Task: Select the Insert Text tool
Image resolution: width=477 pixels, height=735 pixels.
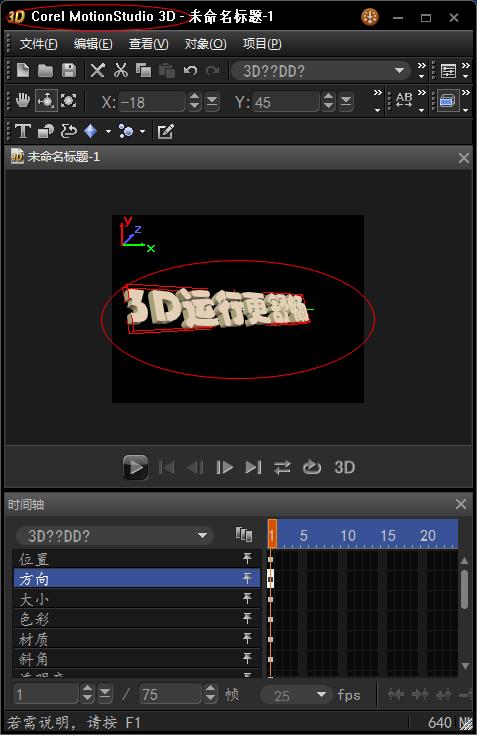Action: [x=23, y=131]
